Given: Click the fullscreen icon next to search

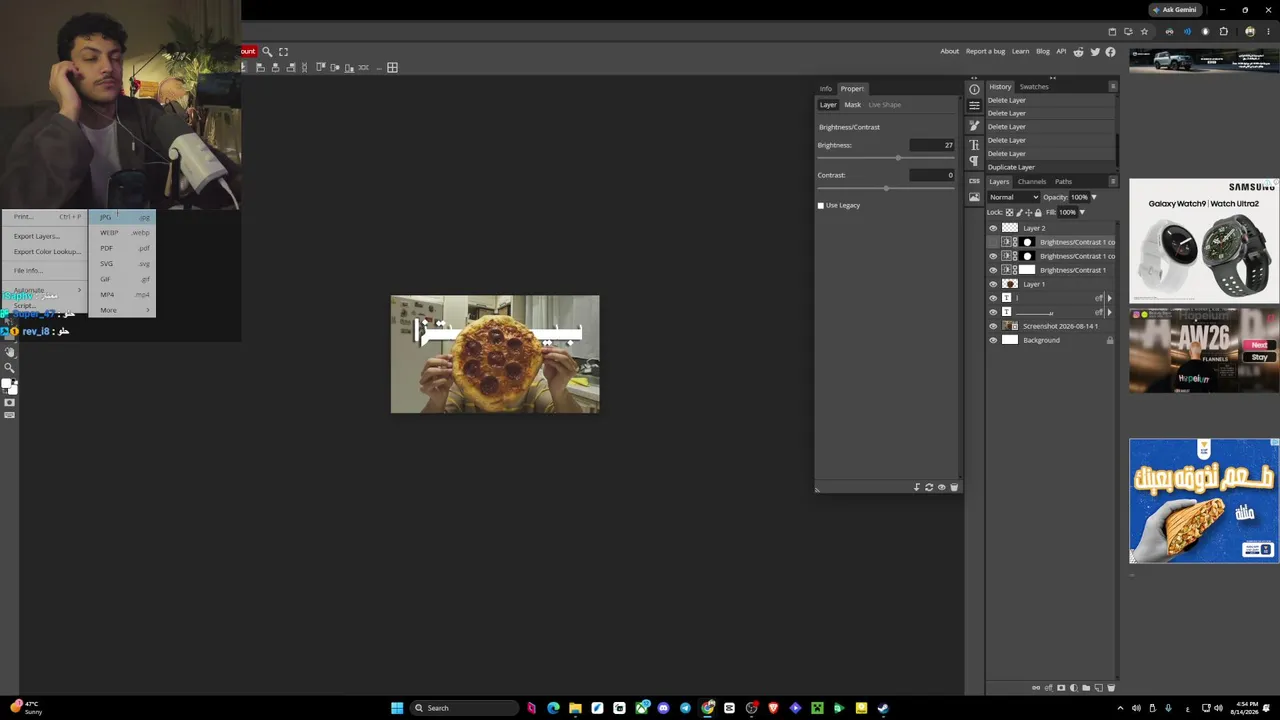Looking at the screenshot, I should (x=283, y=51).
